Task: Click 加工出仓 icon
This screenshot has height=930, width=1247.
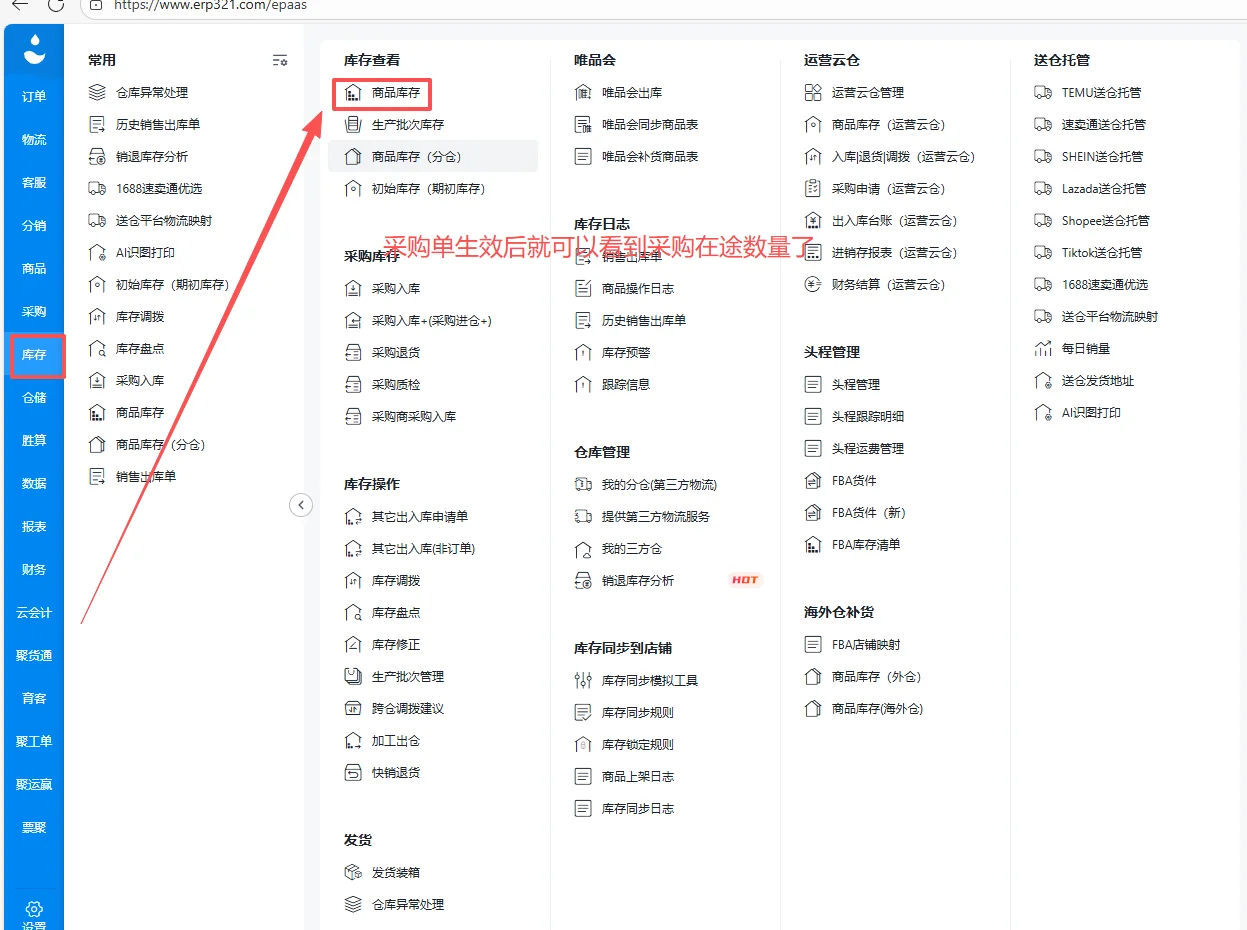Action: [x=352, y=741]
